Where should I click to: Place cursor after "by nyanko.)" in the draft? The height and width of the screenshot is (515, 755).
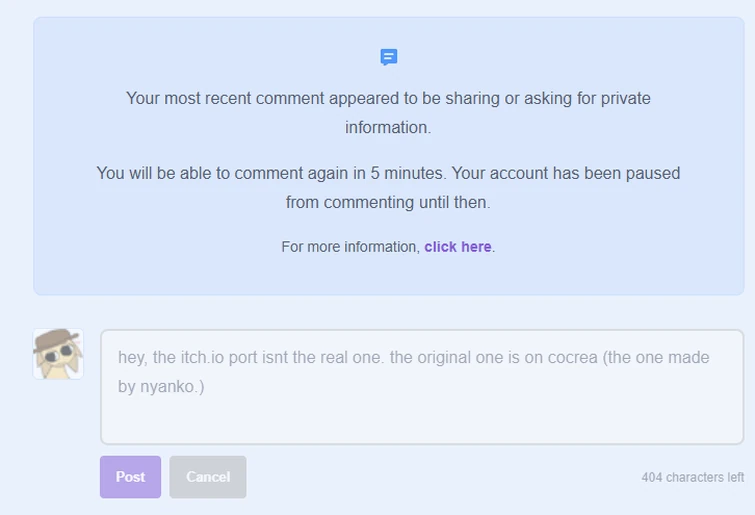pyautogui.click(x=205, y=386)
